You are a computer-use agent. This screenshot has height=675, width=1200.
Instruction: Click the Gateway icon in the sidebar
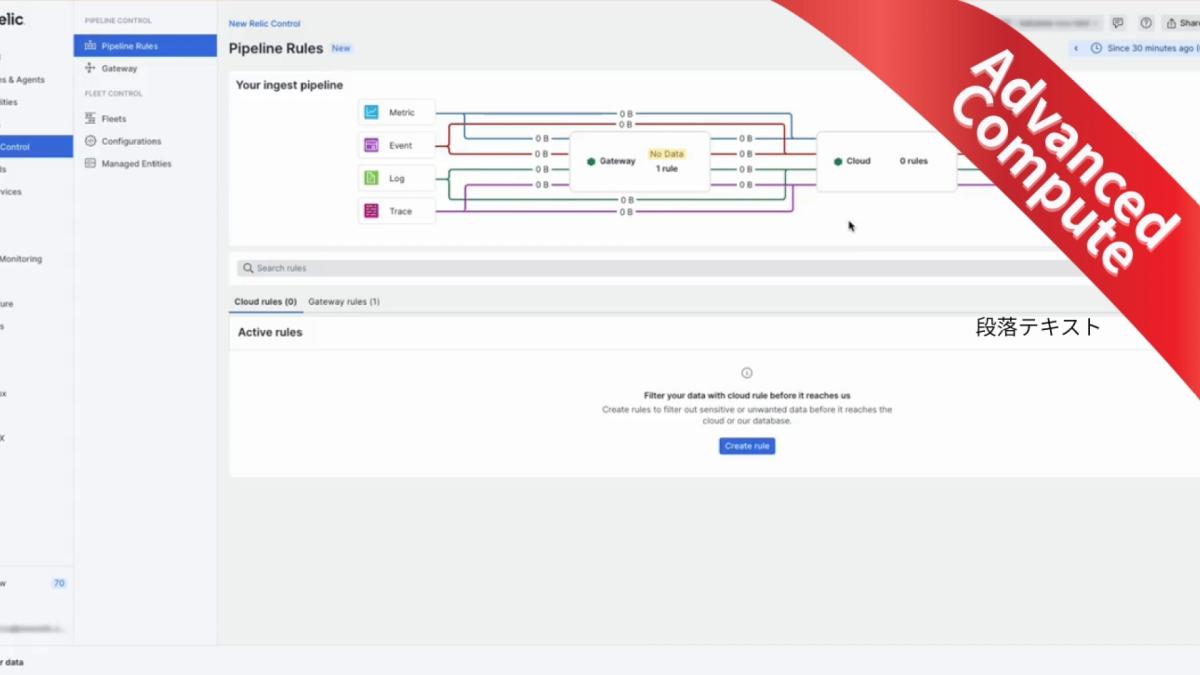[91, 69]
